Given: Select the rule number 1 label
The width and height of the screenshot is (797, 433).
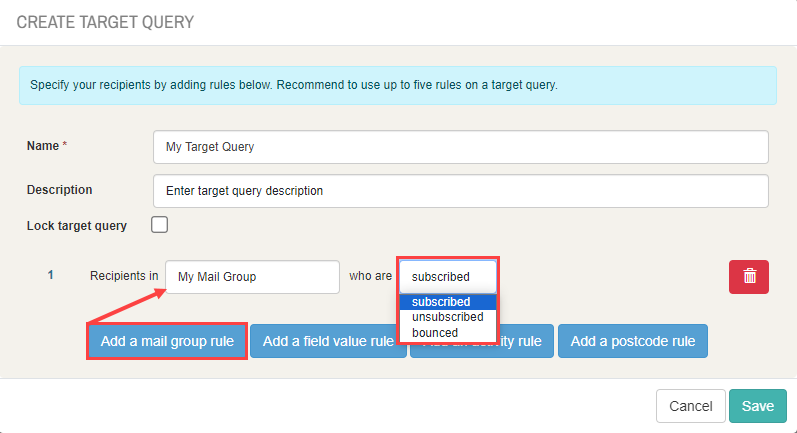Looking at the screenshot, I should coord(50,275).
